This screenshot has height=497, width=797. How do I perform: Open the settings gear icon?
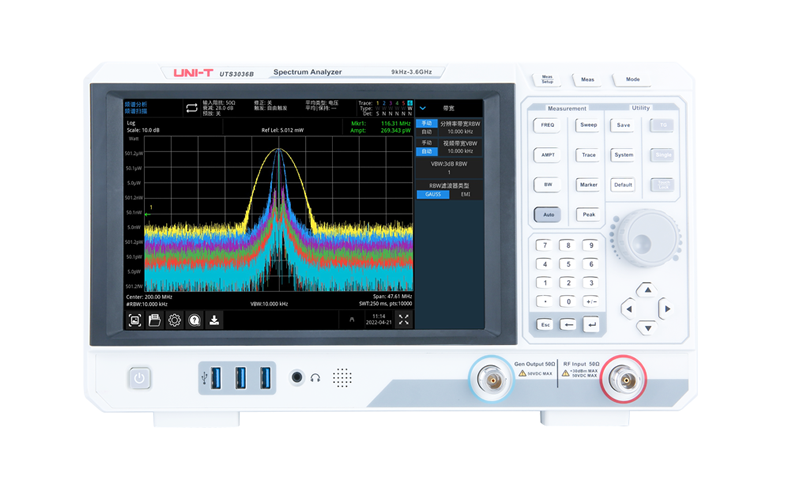174,320
